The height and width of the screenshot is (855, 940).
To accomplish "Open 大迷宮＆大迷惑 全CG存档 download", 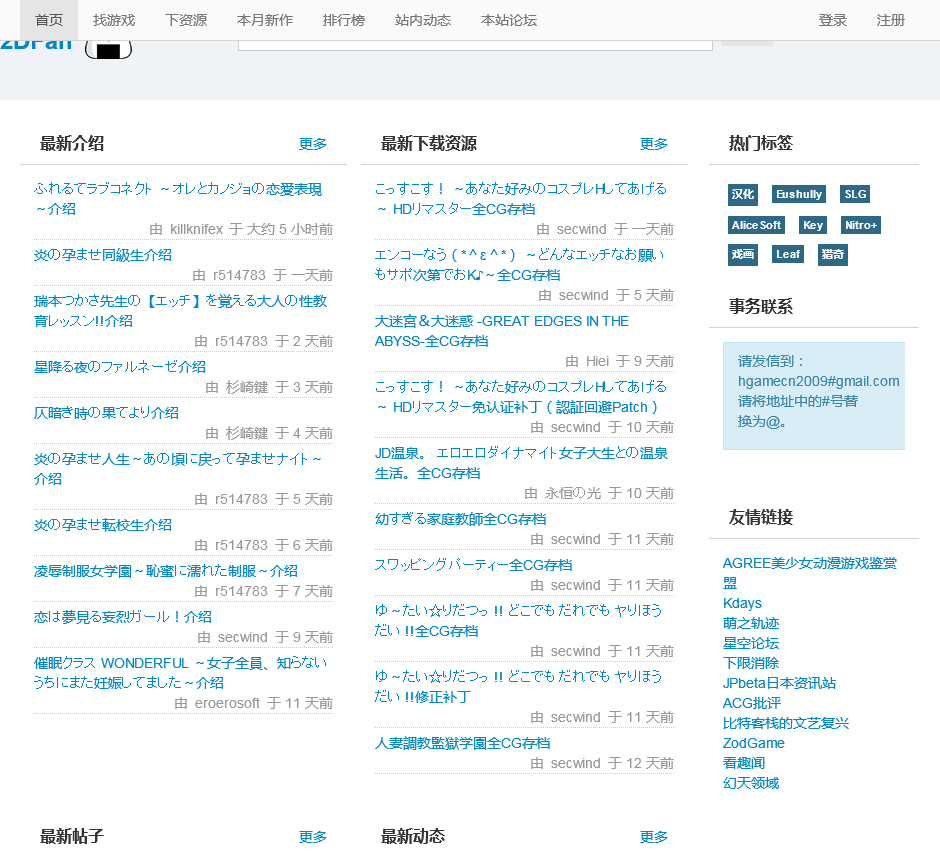I will click(502, 332).
